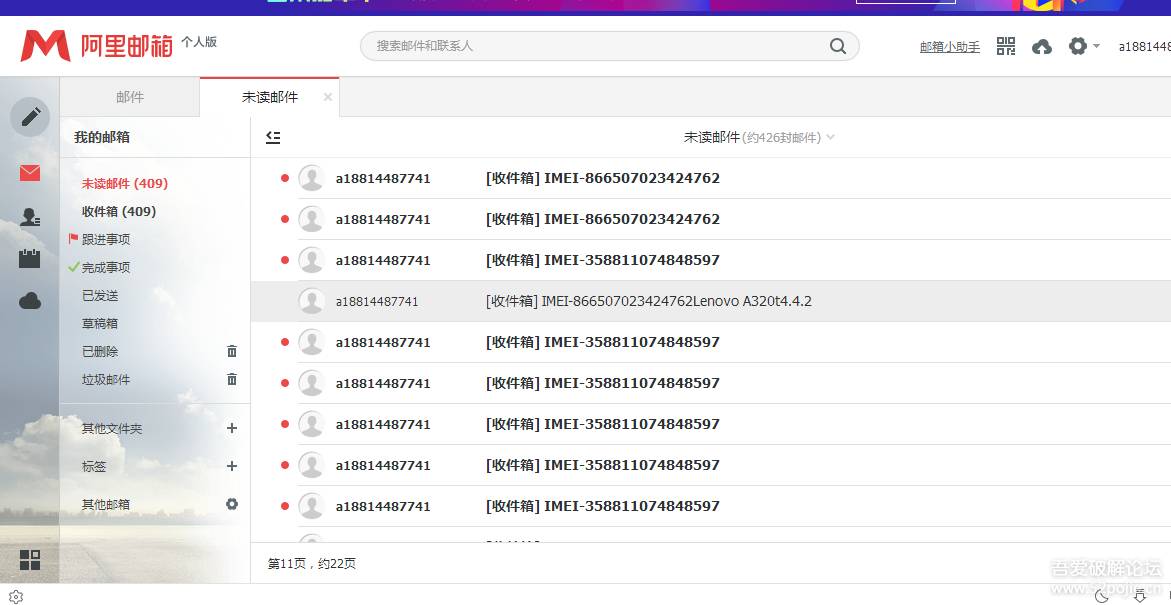Expand the 未读邮件 filter dropdown
Viewport: 1171px width, 605px height.
tap(830, 138)
